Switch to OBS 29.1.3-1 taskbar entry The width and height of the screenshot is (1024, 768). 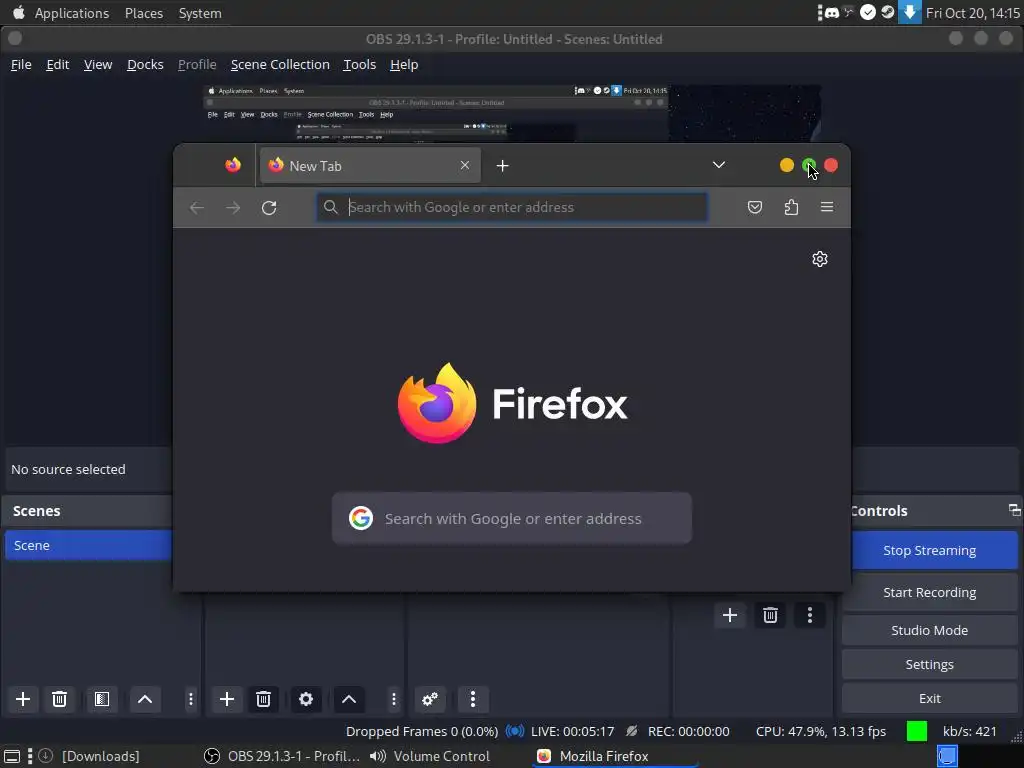pyautogui.click(x=282, y=756)
